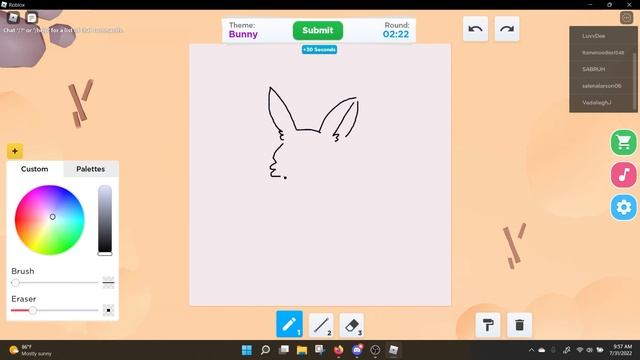Click inside the drawing canvas
The image size is (640, 360).
point(320,175)
